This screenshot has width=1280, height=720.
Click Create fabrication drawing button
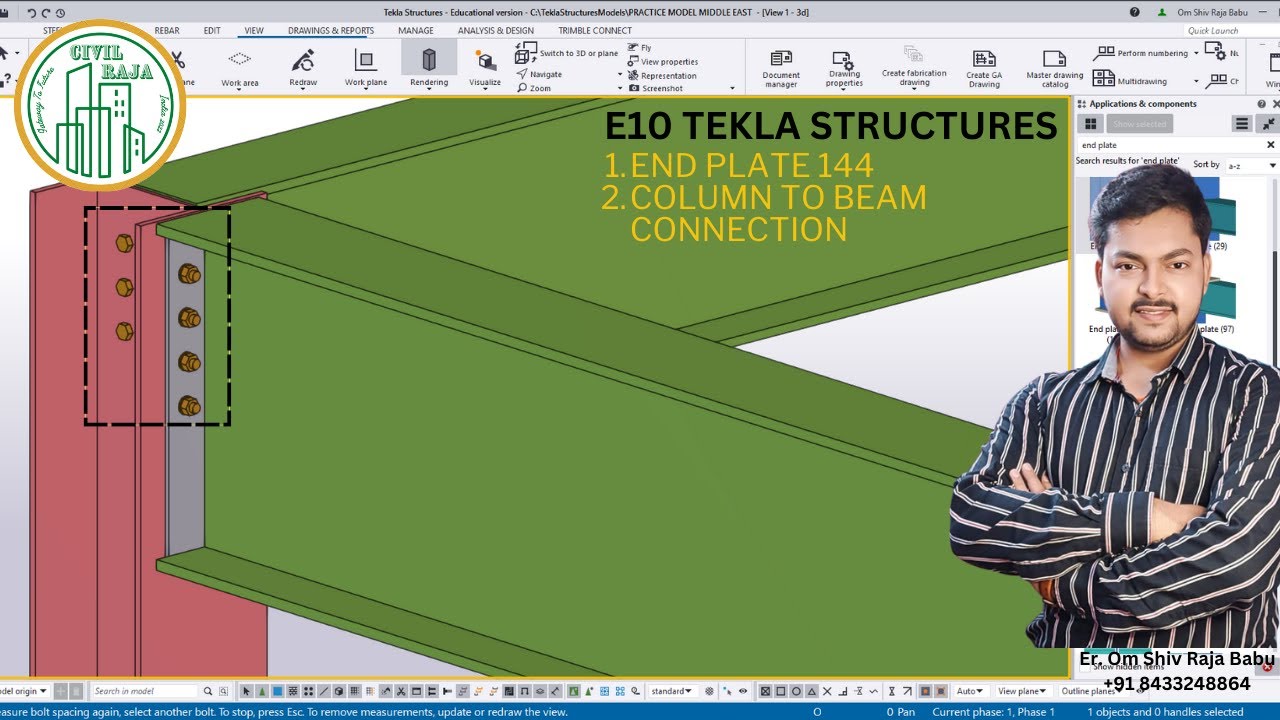click(914, 67)
